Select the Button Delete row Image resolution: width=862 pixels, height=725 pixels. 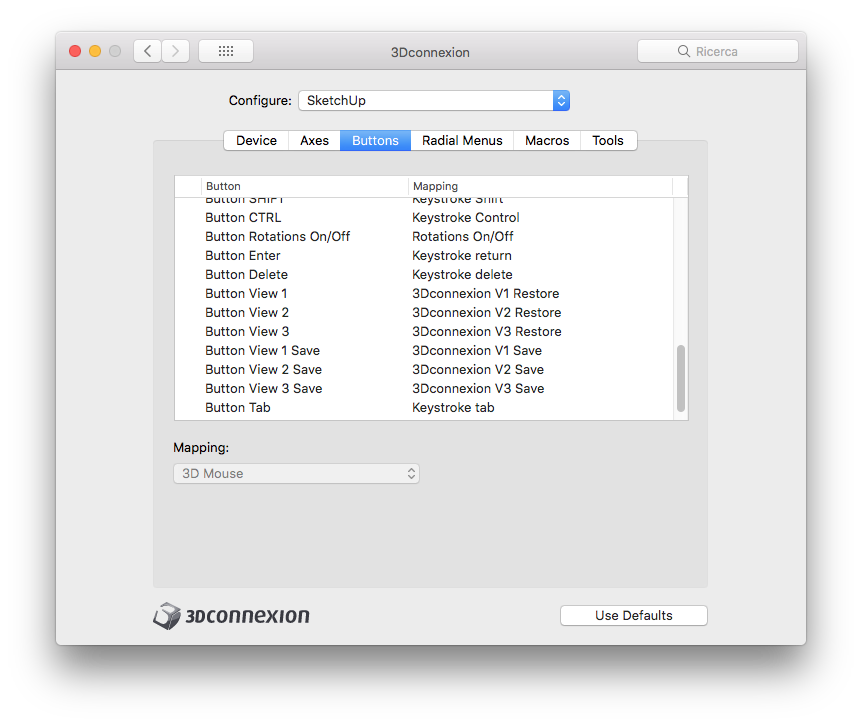click(x=424, y=275)
